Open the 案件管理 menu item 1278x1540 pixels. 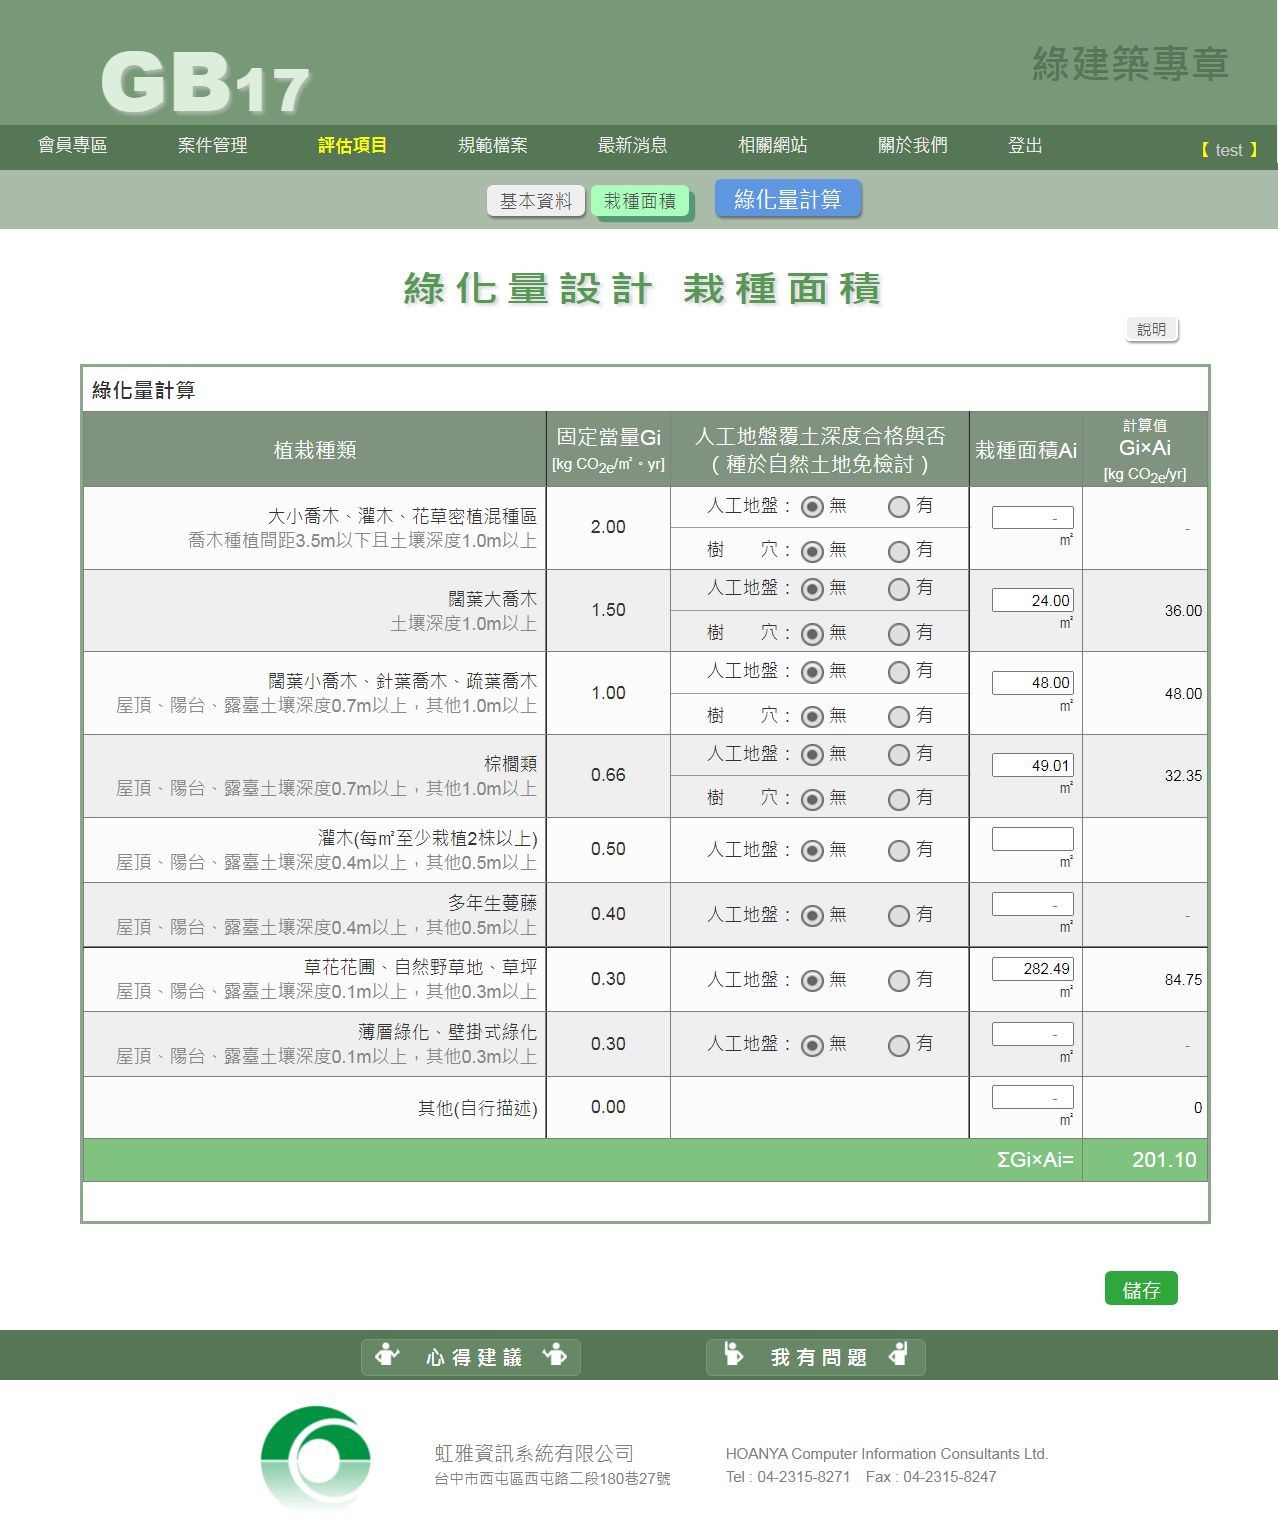[212, 146]
